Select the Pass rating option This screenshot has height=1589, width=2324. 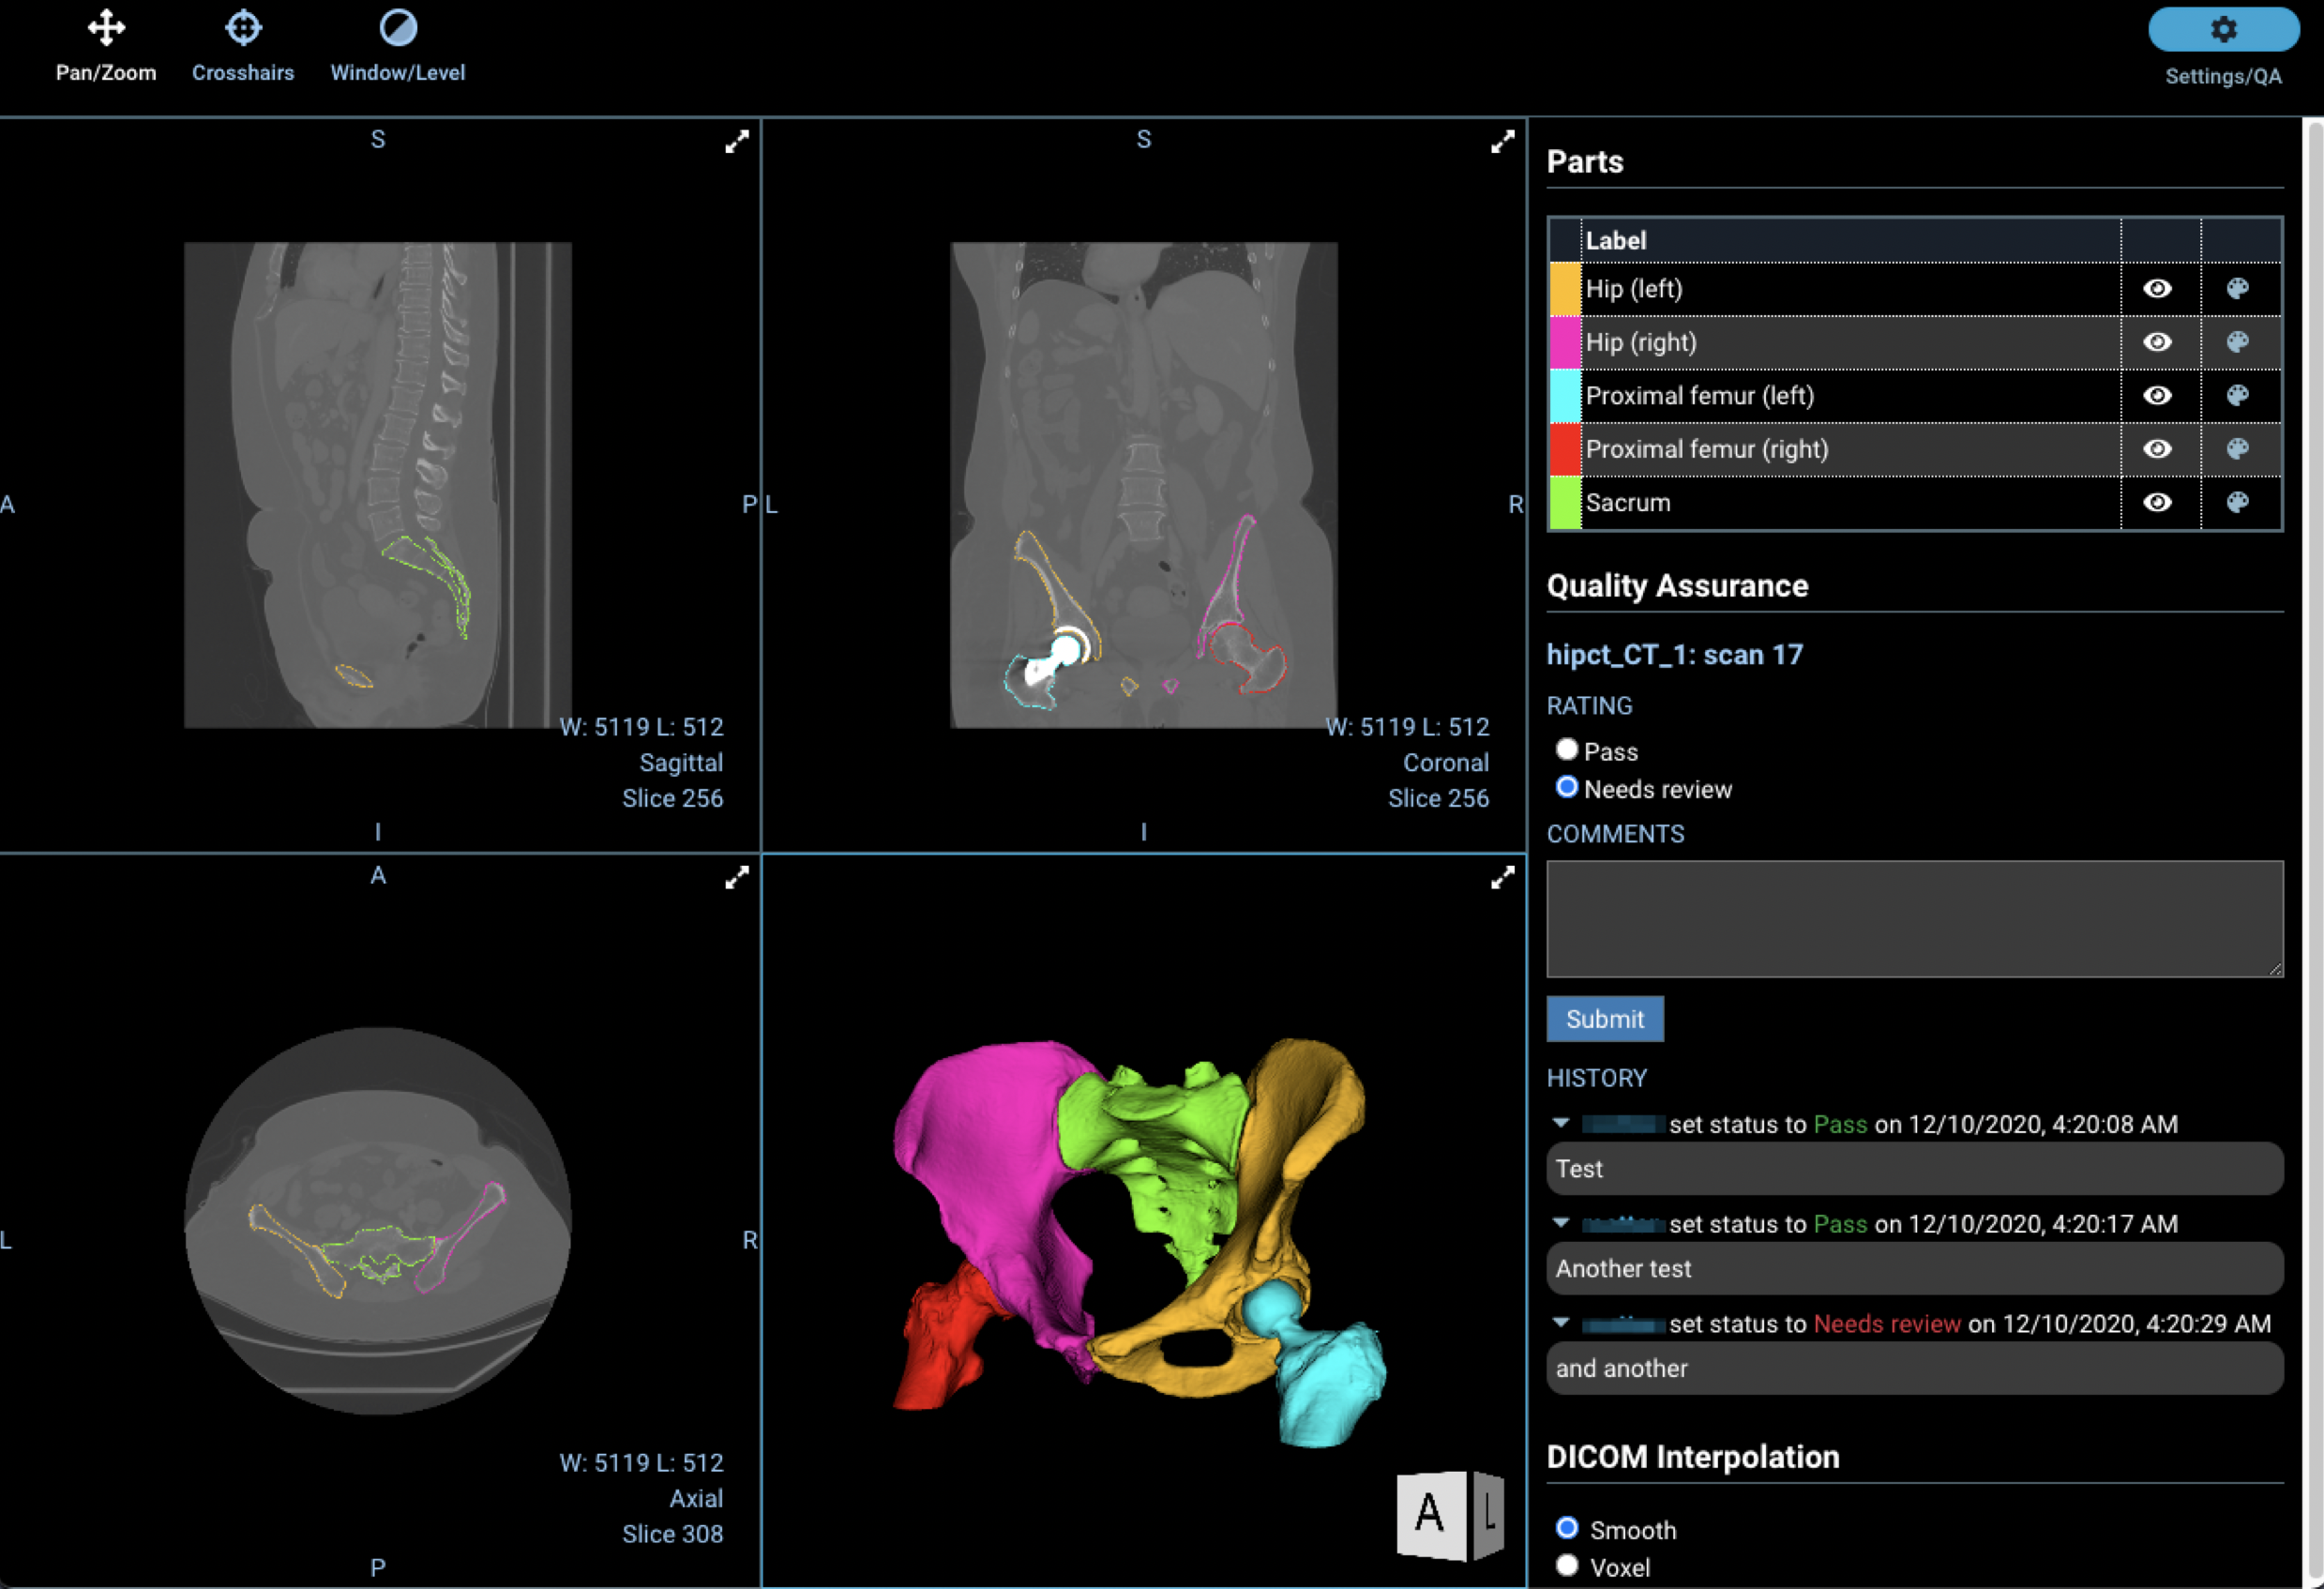tap(1567, 749)
